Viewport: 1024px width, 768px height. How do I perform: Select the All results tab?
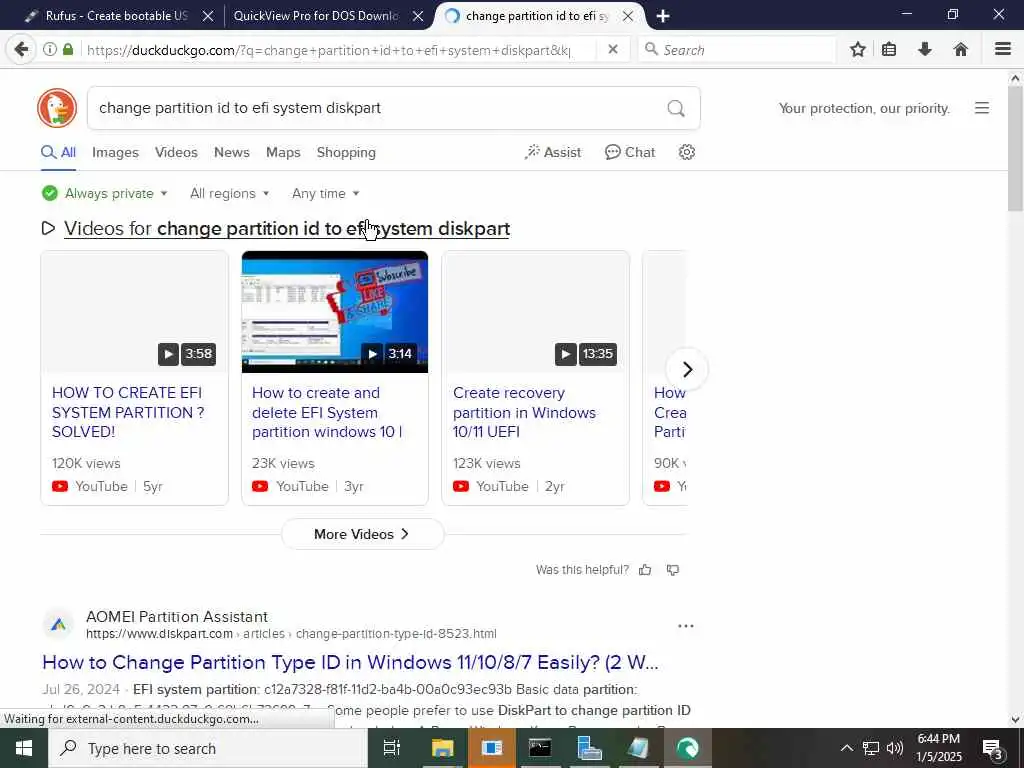58,152
